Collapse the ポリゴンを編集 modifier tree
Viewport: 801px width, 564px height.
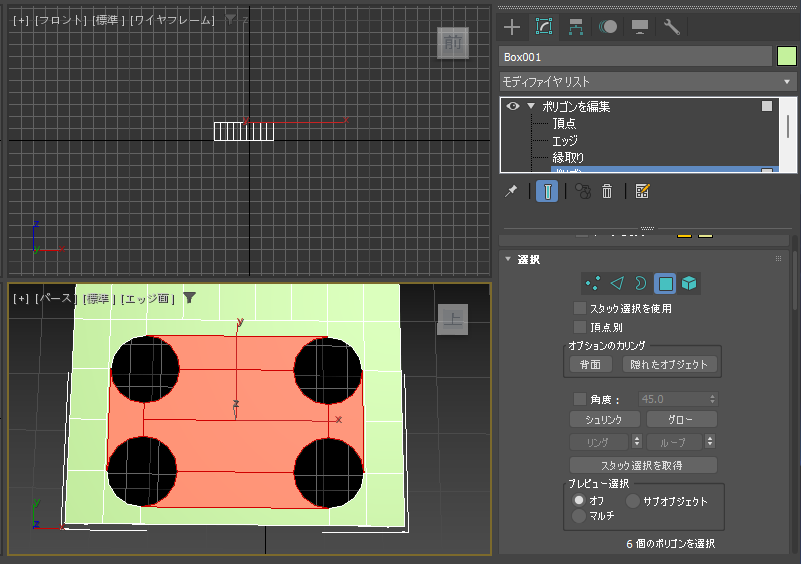531,106
